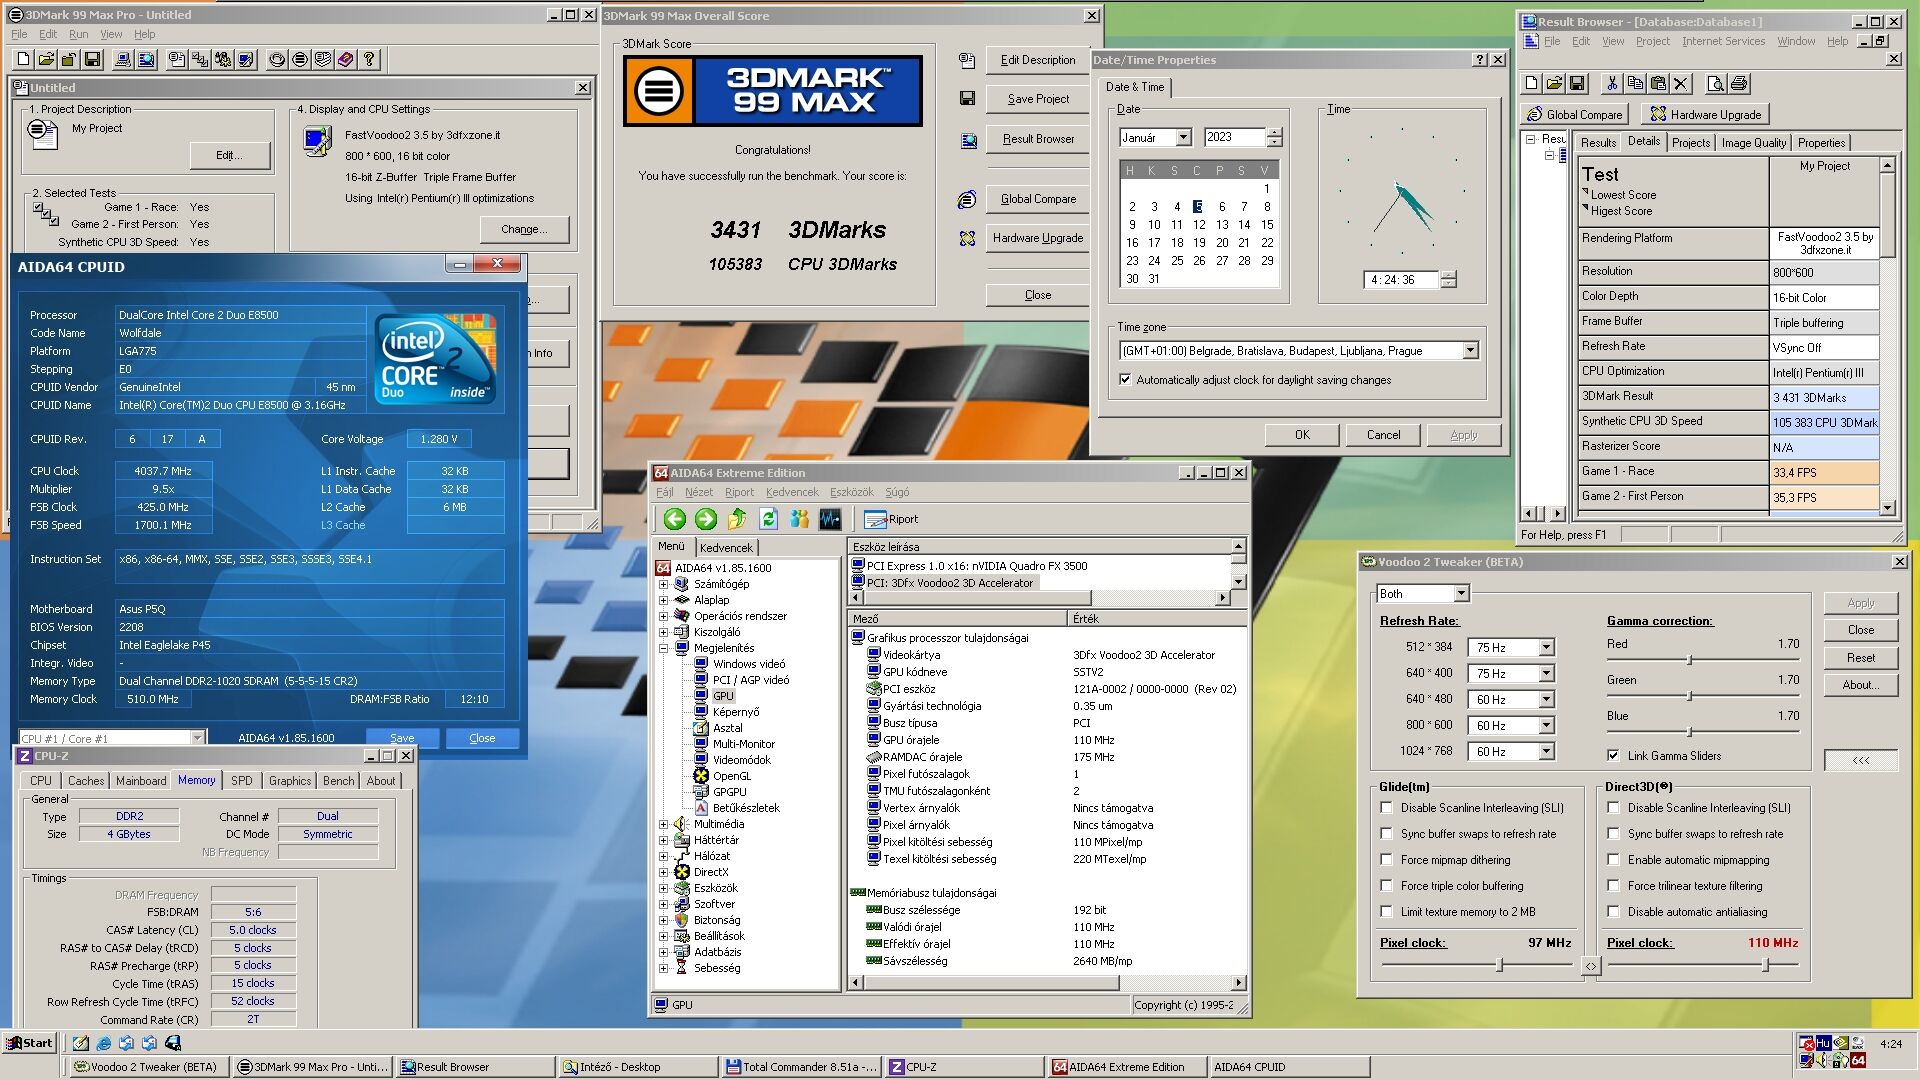Click Copy icon in Result Browser toolbar

click(1635, 84)
